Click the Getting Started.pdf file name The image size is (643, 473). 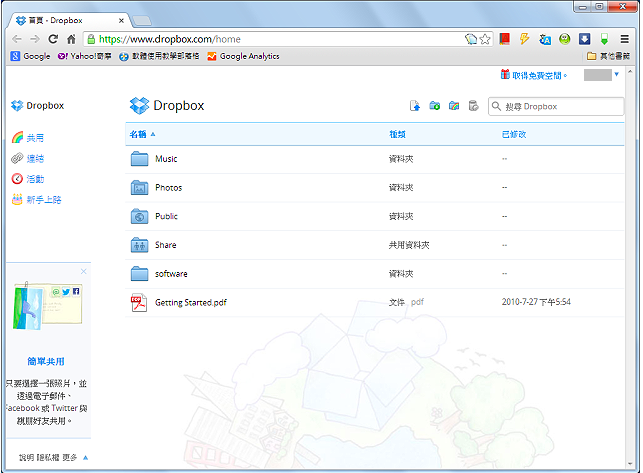[x=191, y=303]
